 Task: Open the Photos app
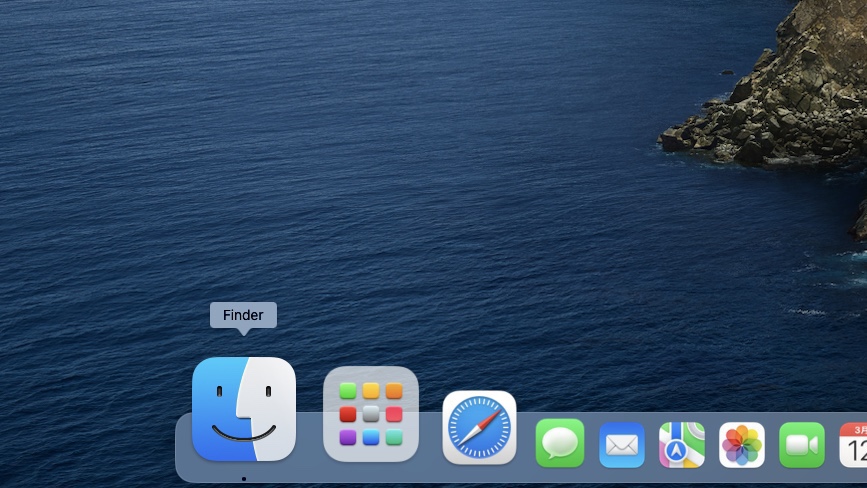tap(742, 445)
